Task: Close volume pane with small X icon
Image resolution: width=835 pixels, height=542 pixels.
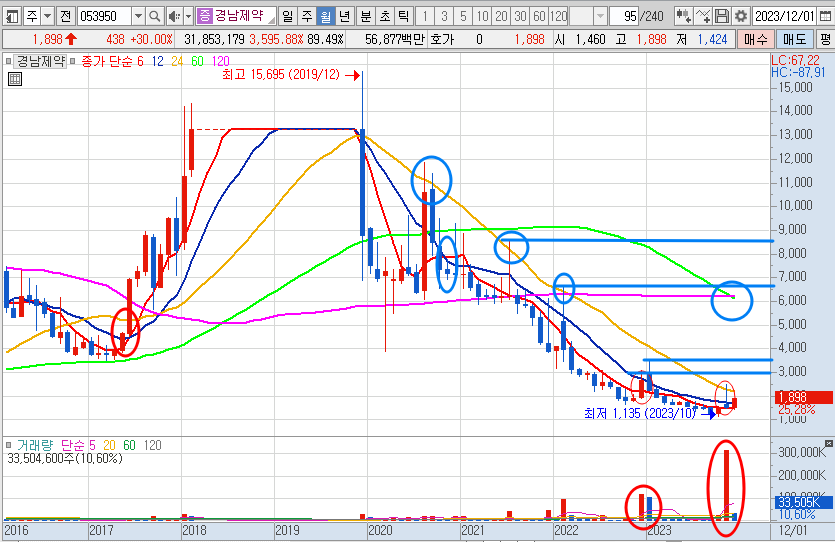Action: pyautogui.click(x=829, y=443)
